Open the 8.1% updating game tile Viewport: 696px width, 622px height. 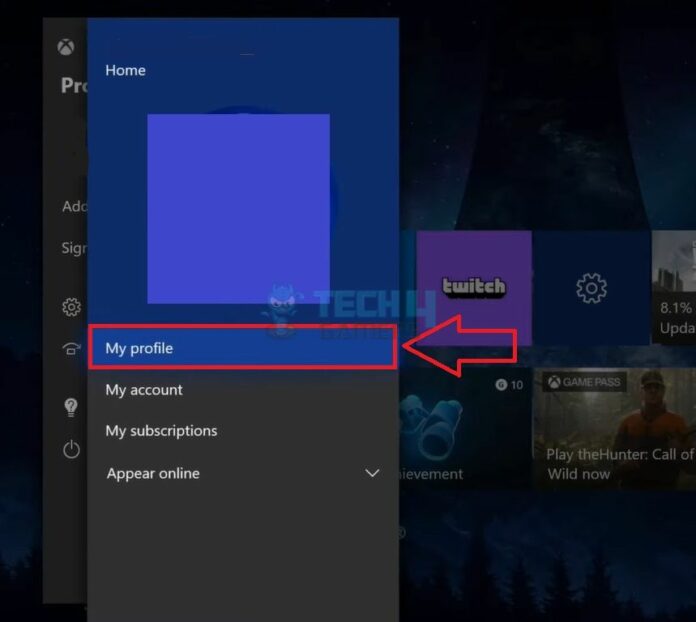pos(674,288)
